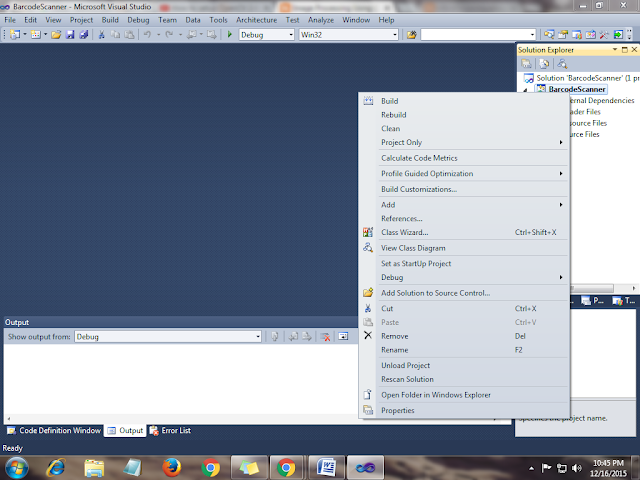640x480 pixels.
Task: Open Firefox from the taskbar
Action: (171, 467)
